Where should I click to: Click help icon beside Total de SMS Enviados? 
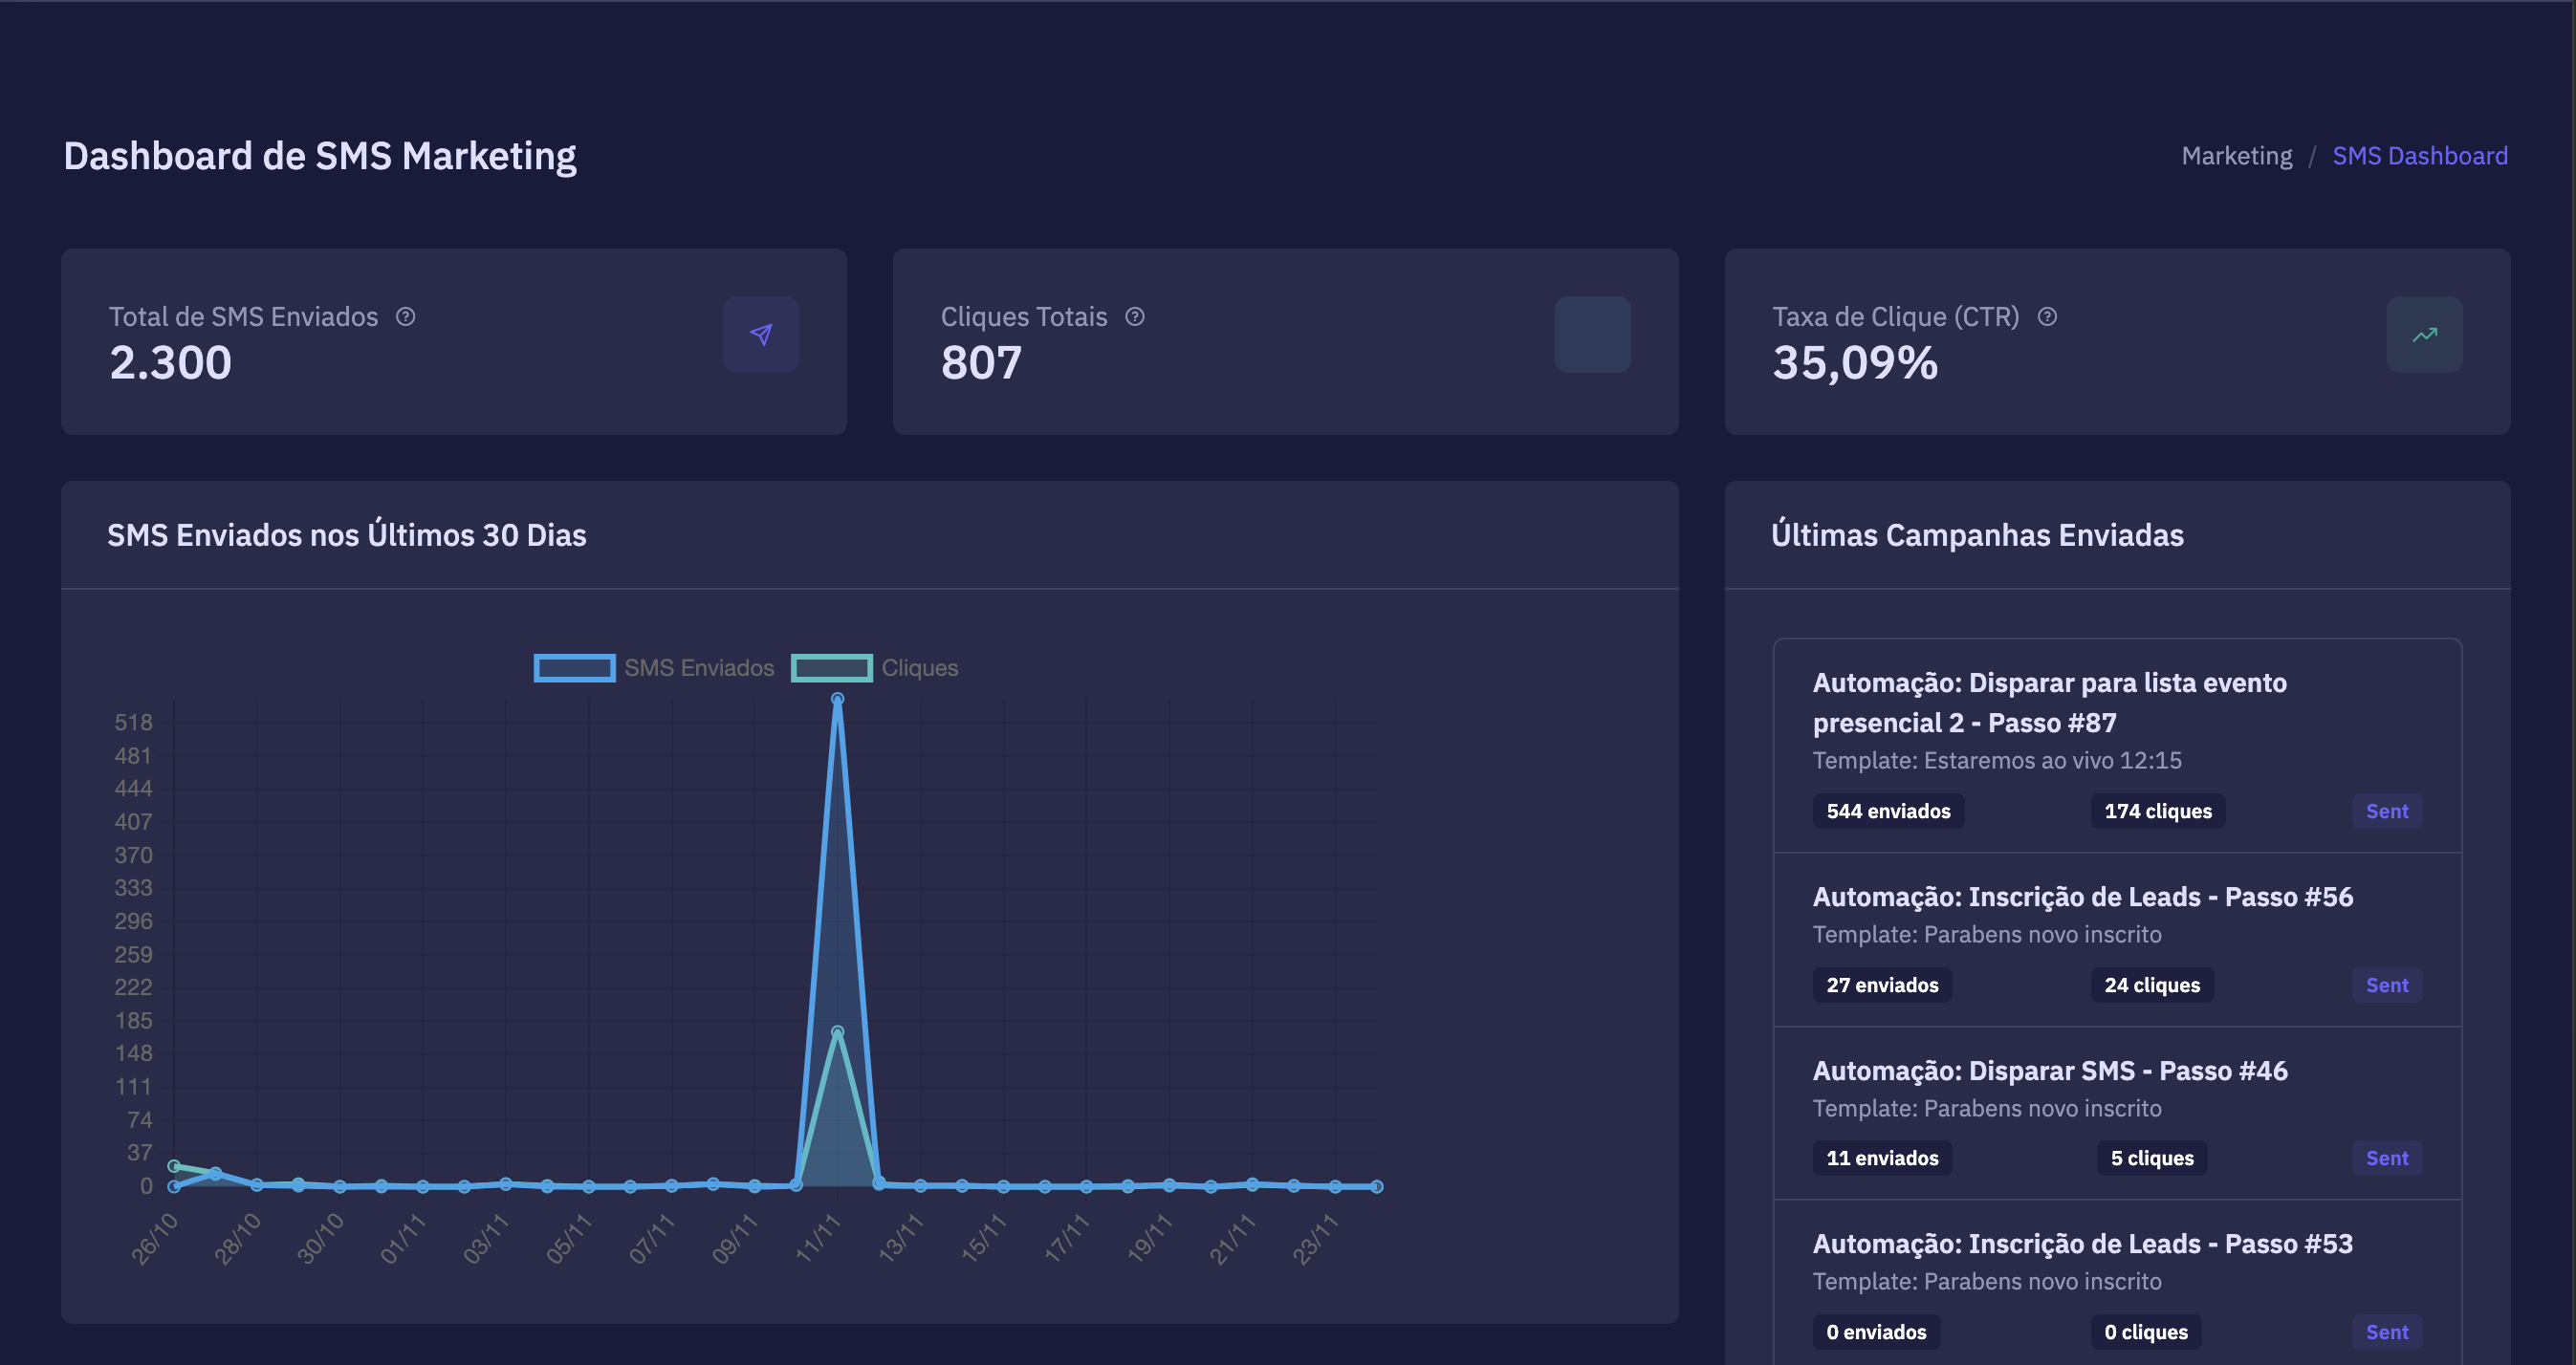tap(405, 317)
